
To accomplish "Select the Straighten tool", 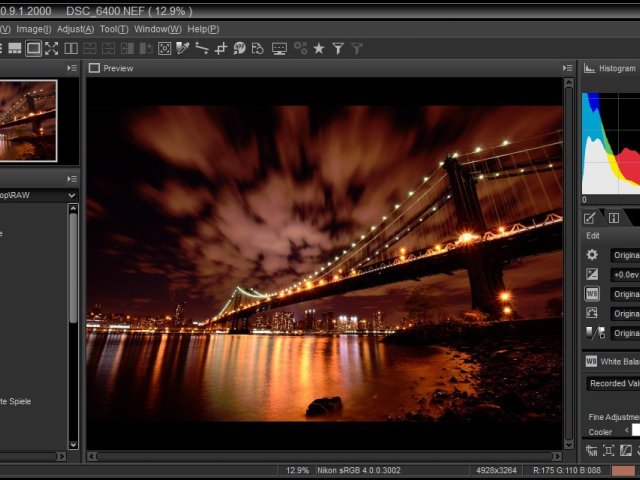I will pyautogui.click(x=202, y=49).
